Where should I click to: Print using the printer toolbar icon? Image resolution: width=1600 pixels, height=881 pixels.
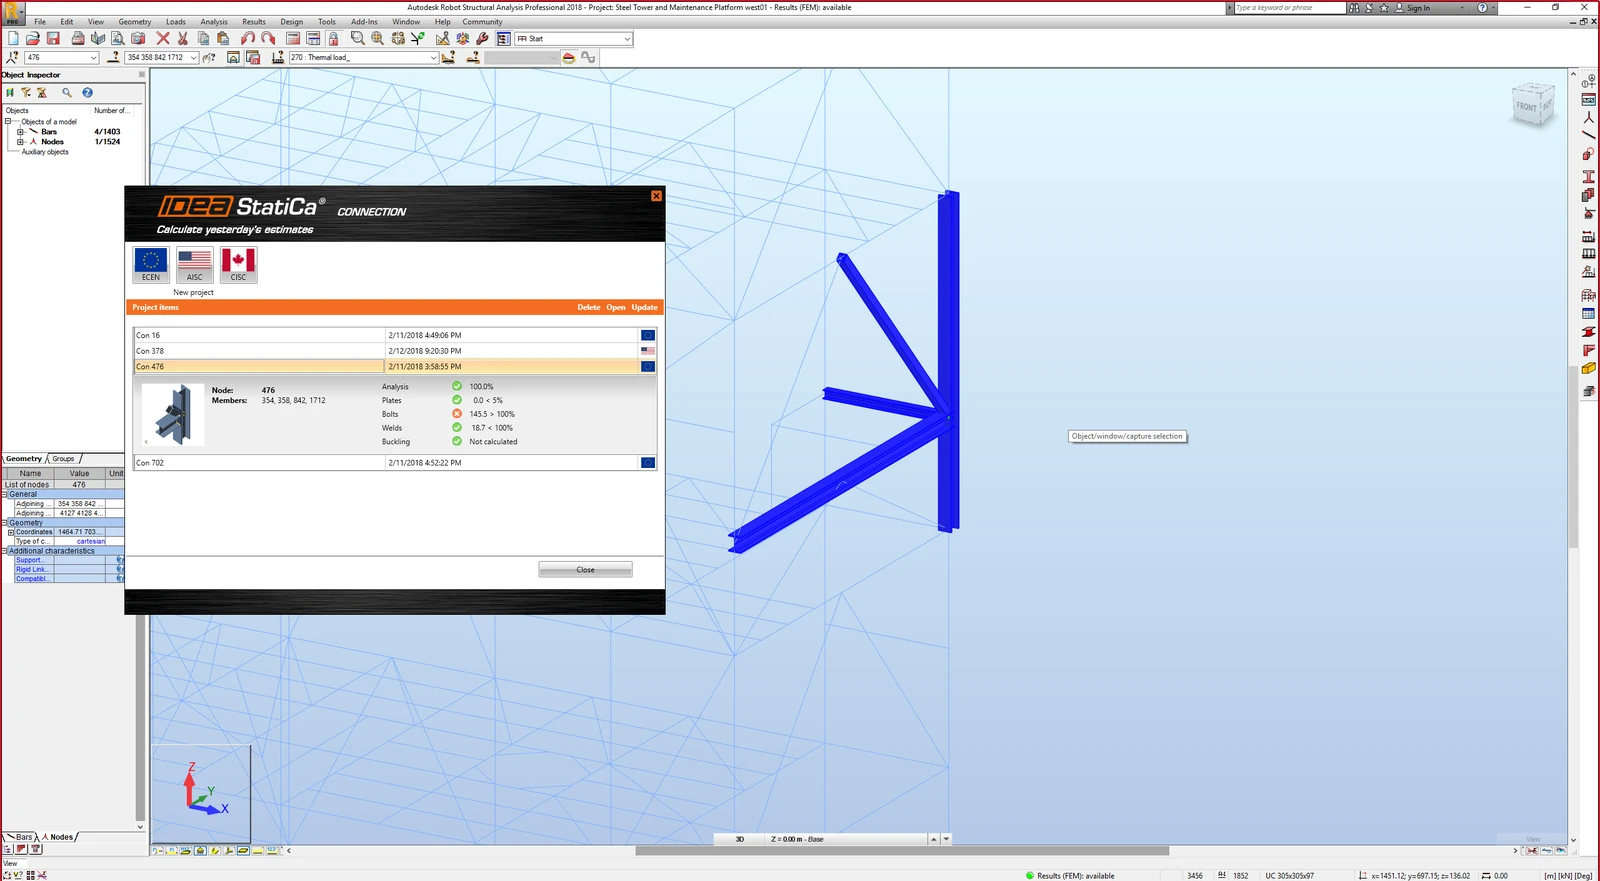(x=78, y=39)
